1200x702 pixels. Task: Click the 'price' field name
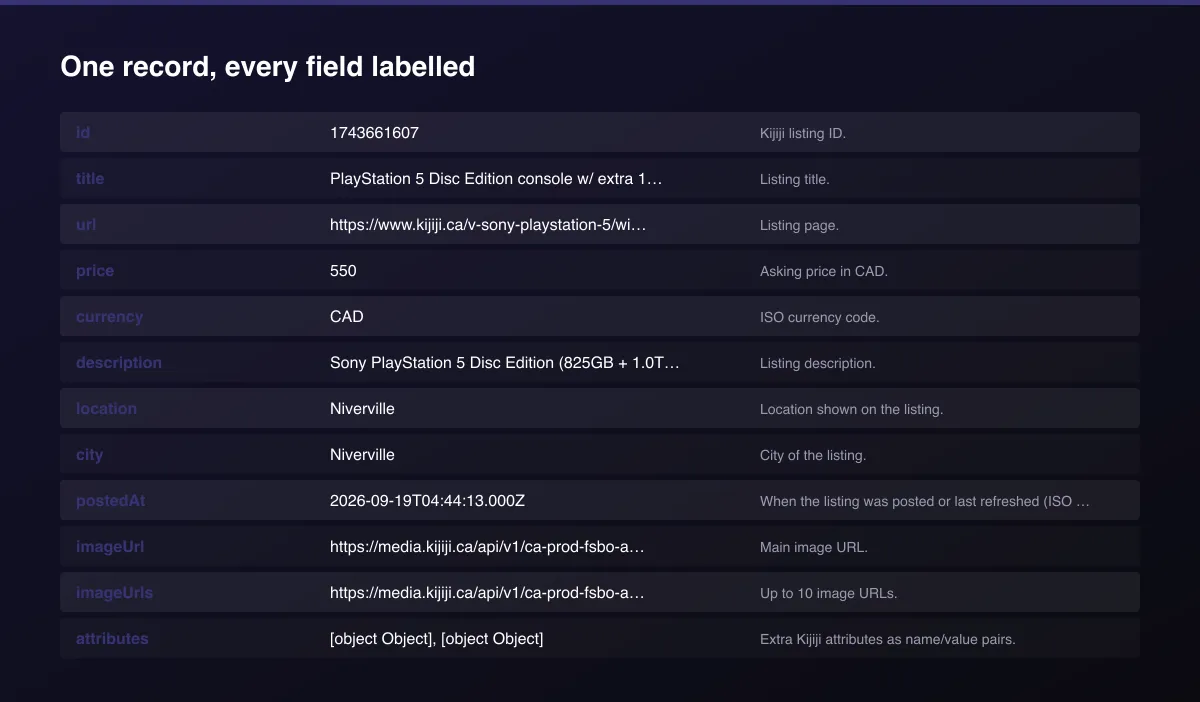95,270
